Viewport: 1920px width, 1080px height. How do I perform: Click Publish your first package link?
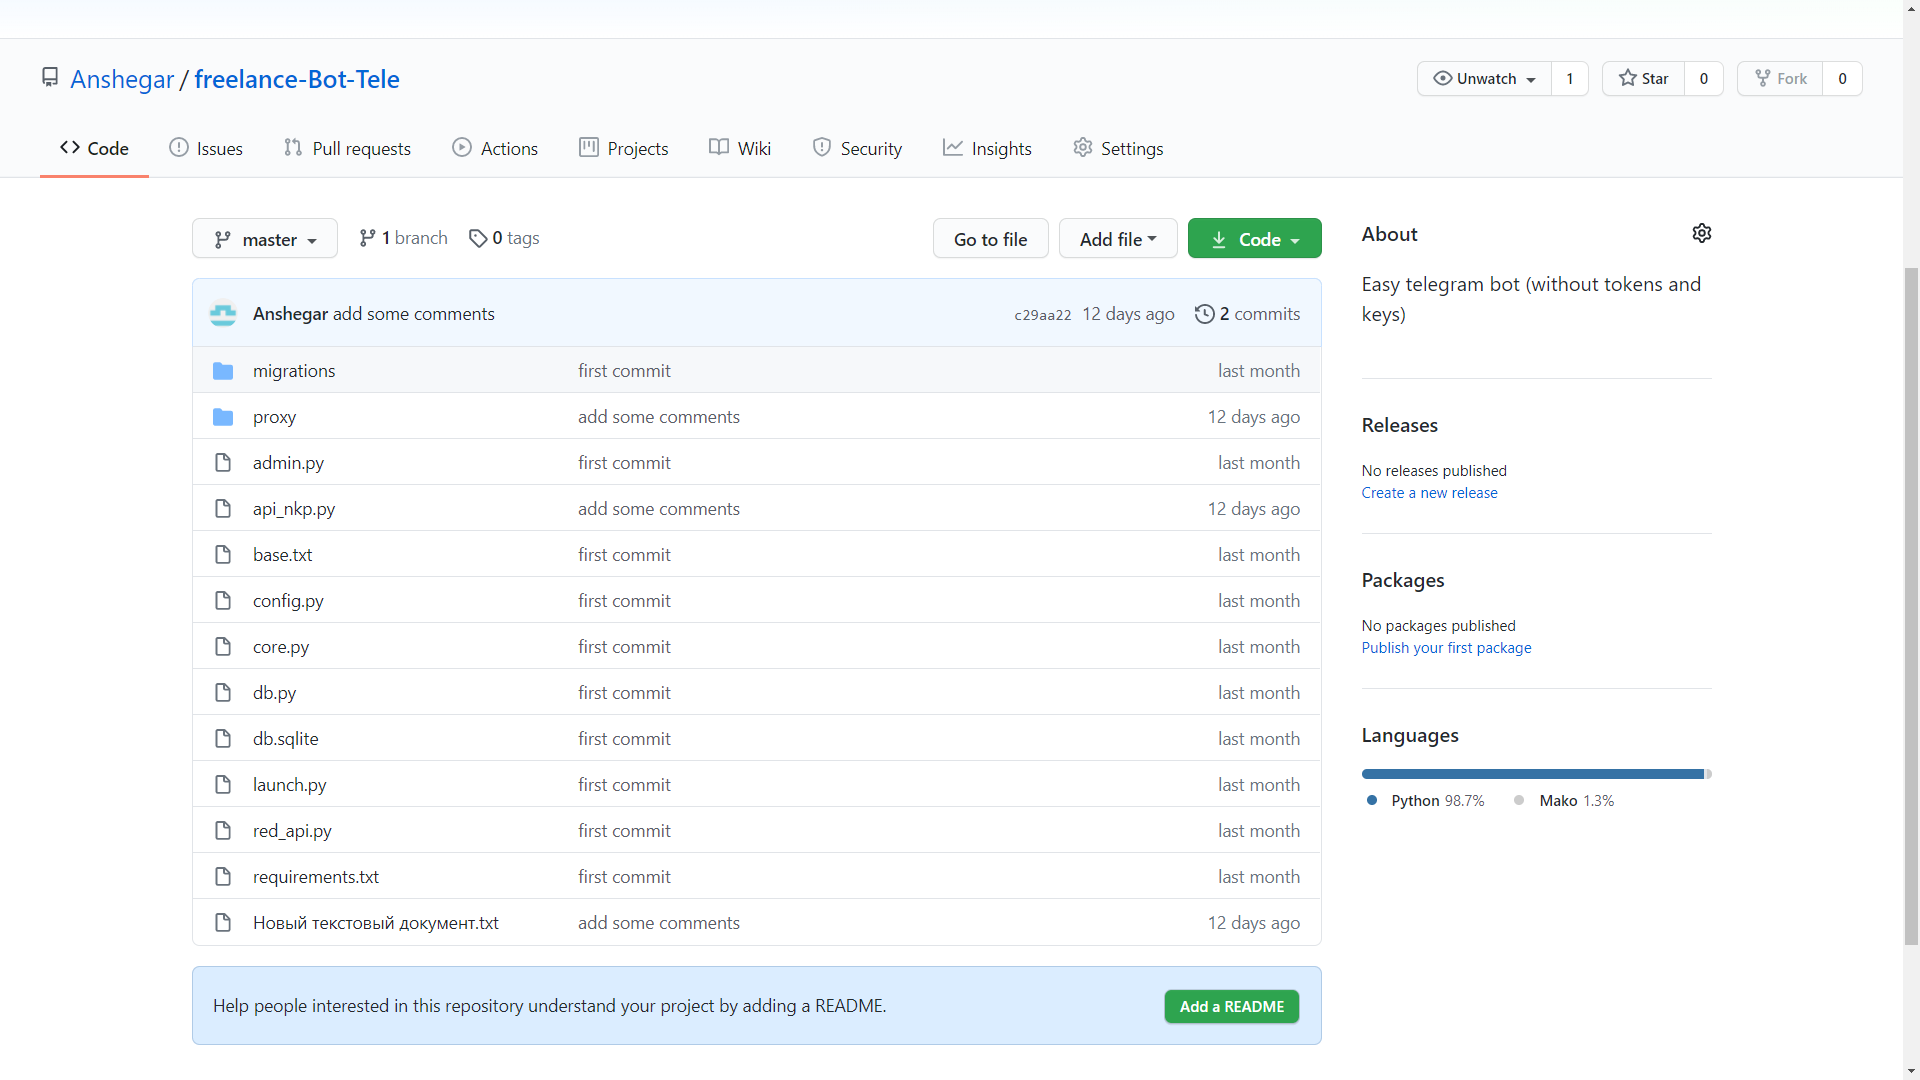pos(1446,648)
